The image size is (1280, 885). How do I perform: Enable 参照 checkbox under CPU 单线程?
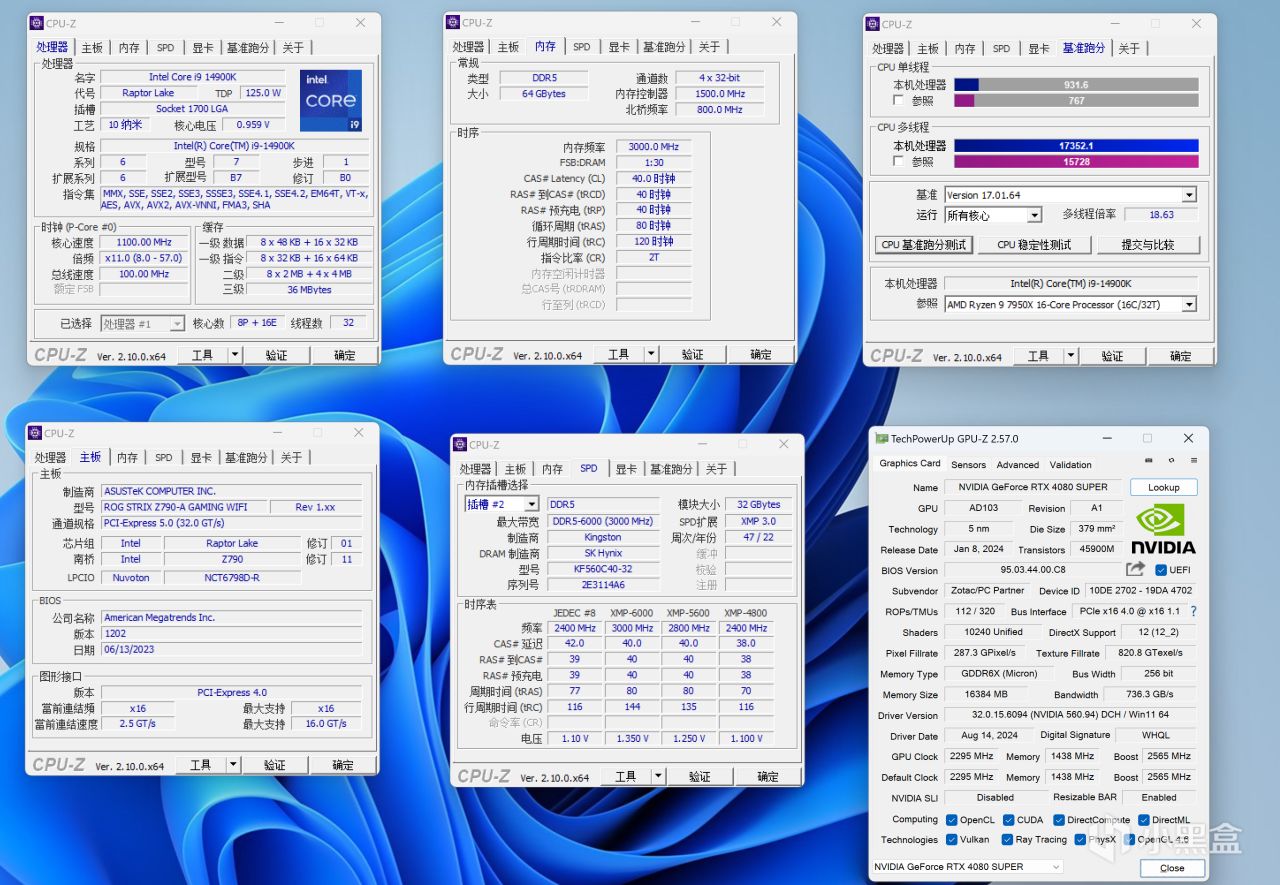click(899, 101)
